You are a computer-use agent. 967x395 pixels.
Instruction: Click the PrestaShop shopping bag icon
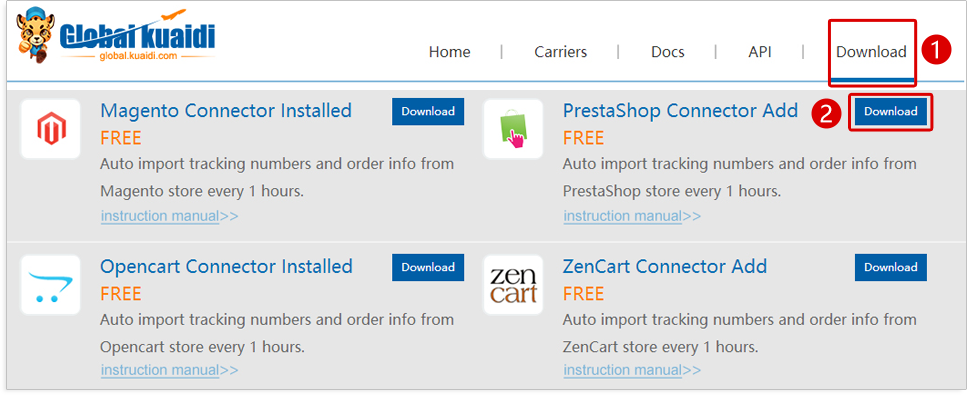513,129
